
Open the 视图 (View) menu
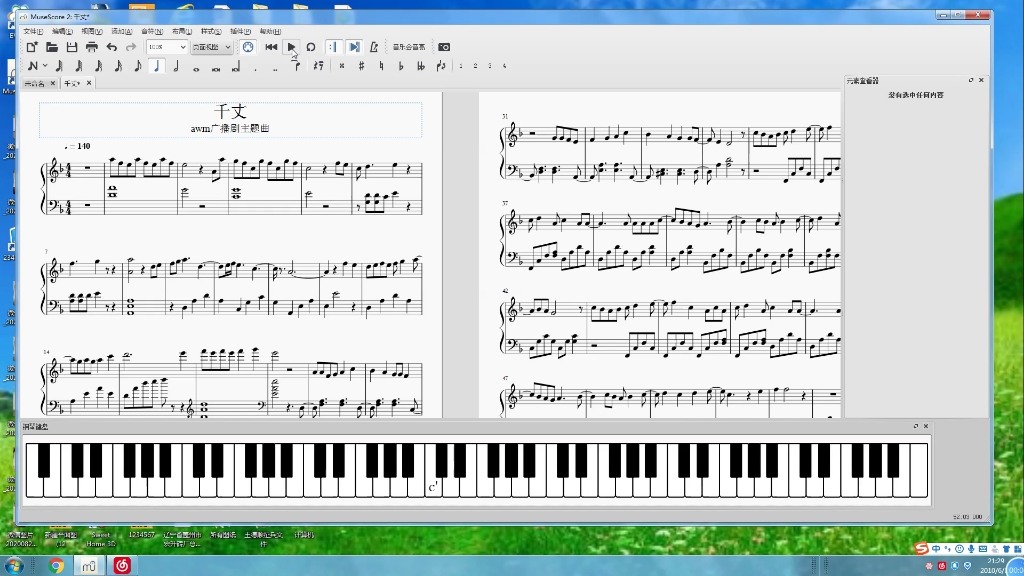(x=91, y=31)
